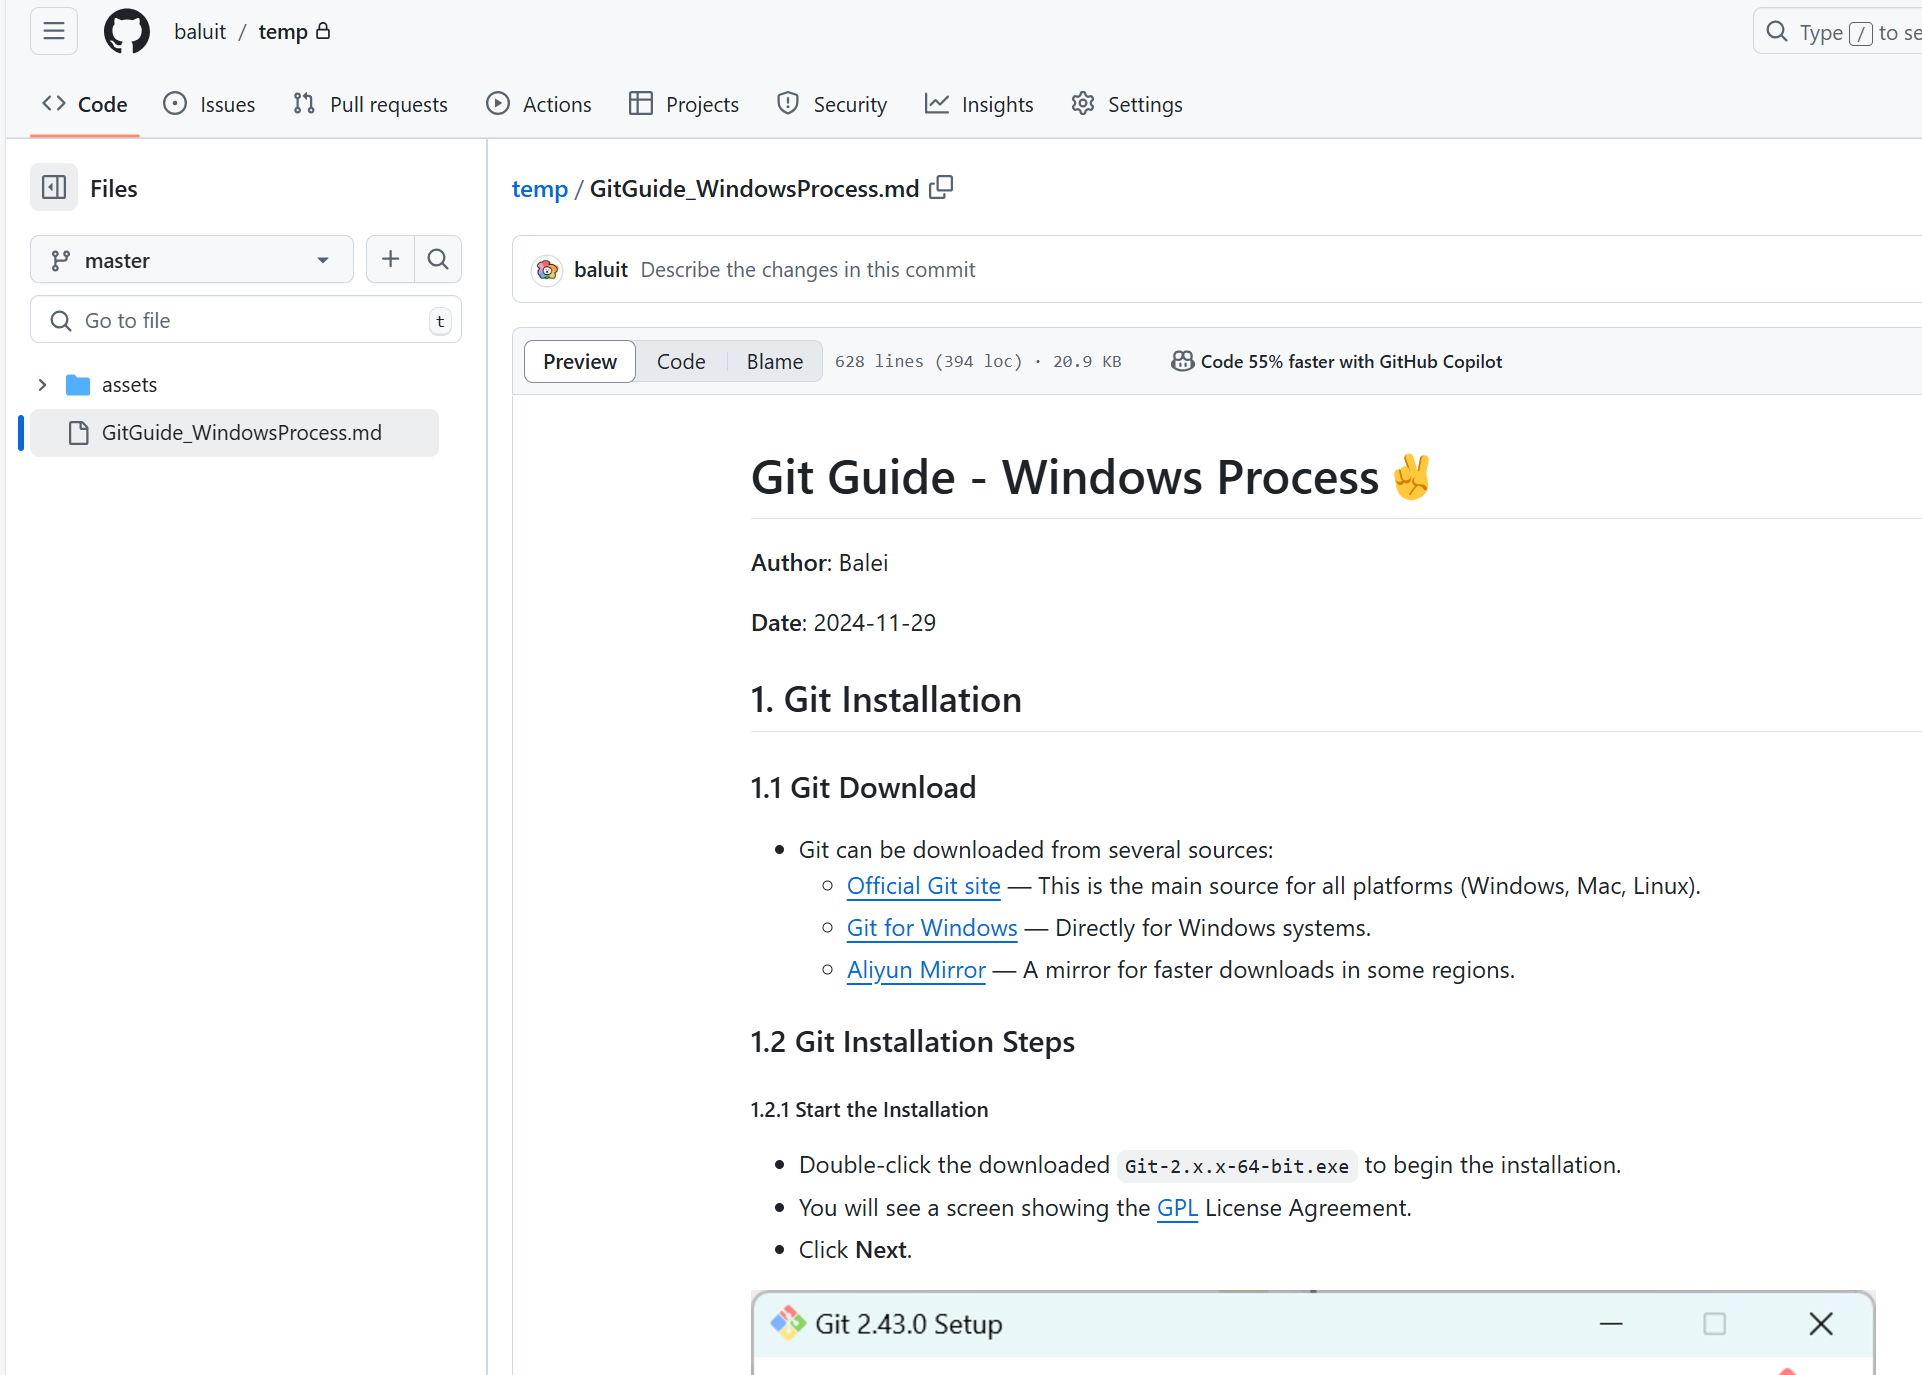The image size is (1922, 1375).
Task: Follow the Aliyun Mirror link
Action: (x=916, y=970)
